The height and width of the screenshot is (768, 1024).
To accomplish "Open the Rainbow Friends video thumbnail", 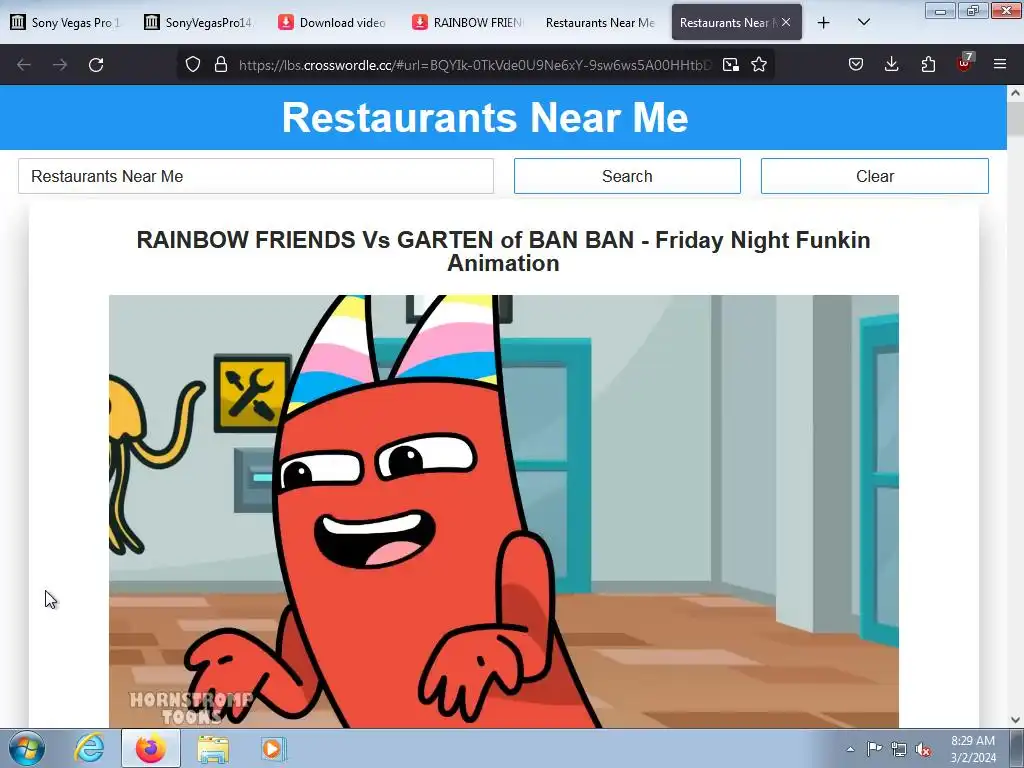I will pyautogui.click(x=504, y=511).
